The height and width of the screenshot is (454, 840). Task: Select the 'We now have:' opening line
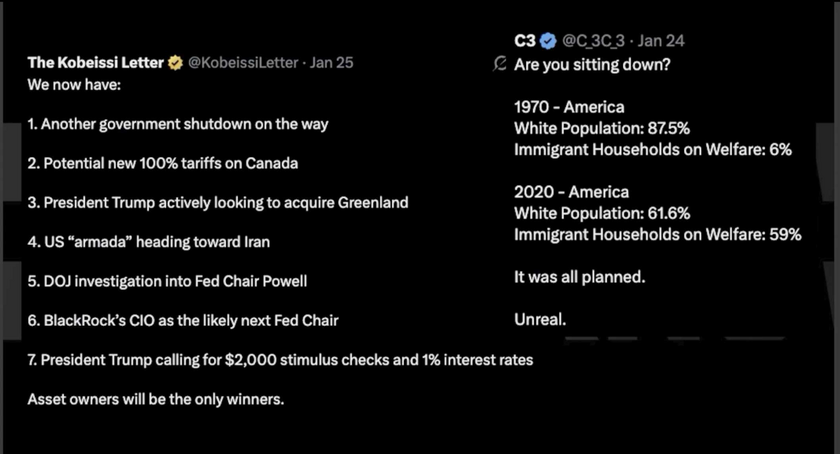coord(74,85)
